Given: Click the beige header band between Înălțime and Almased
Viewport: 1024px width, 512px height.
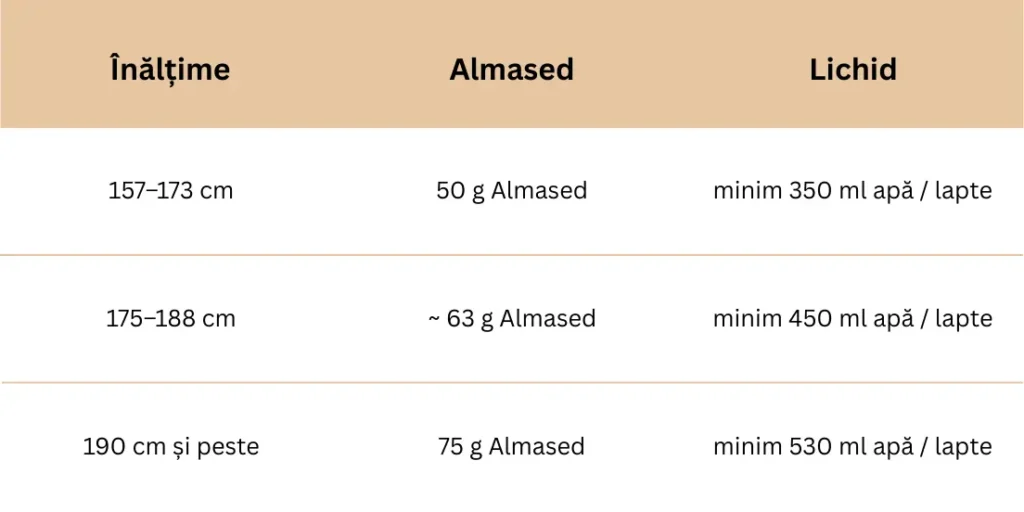Looking at the screenshot, I should tap(340, 69).
